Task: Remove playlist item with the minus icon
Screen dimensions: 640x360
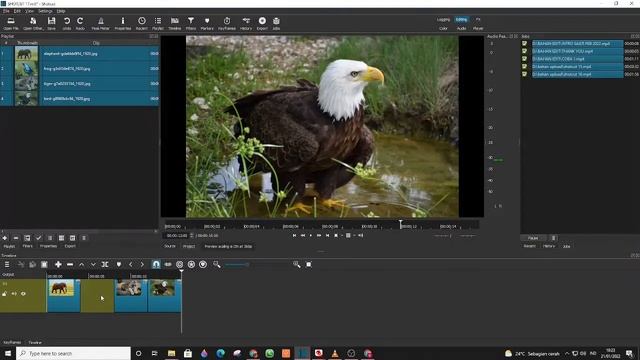Action: (x=16, y=238)
